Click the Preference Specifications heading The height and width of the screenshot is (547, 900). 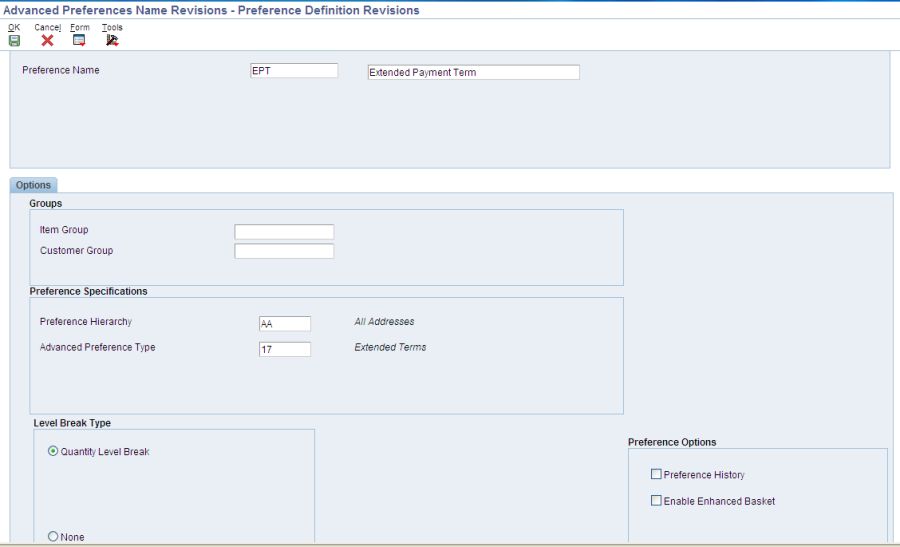(88, 291)
